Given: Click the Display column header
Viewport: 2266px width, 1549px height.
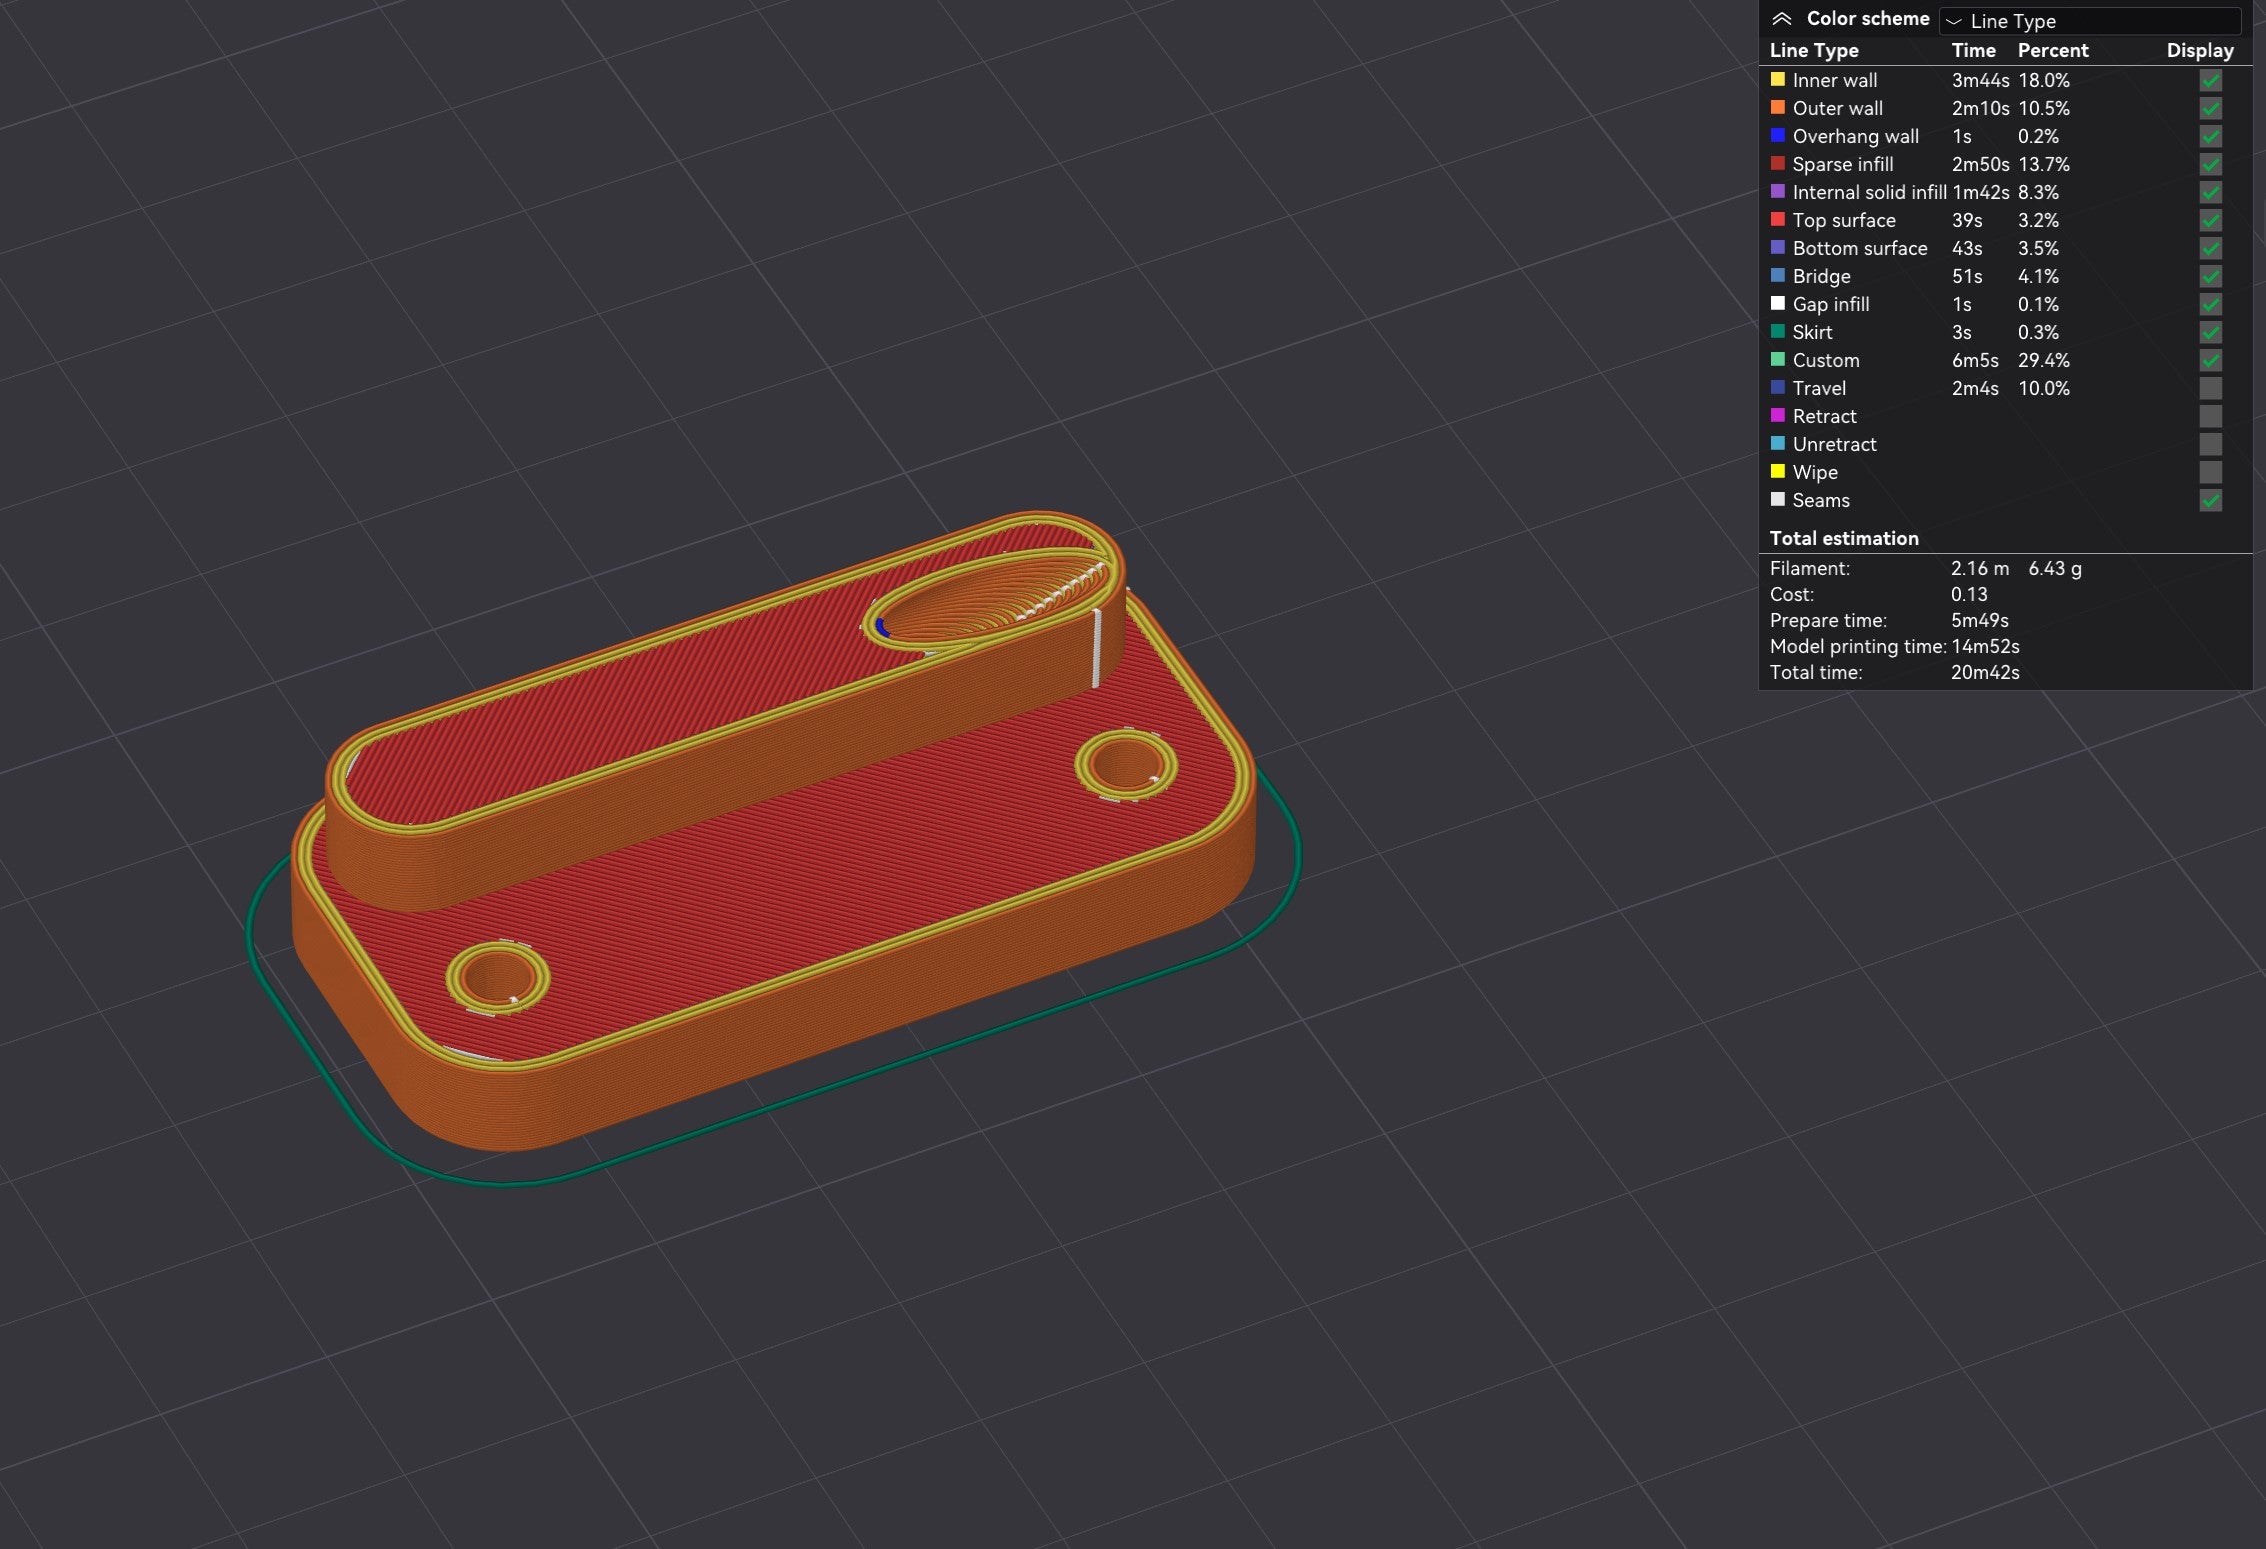Looking at the screenshot, I should coord(2200,50).
